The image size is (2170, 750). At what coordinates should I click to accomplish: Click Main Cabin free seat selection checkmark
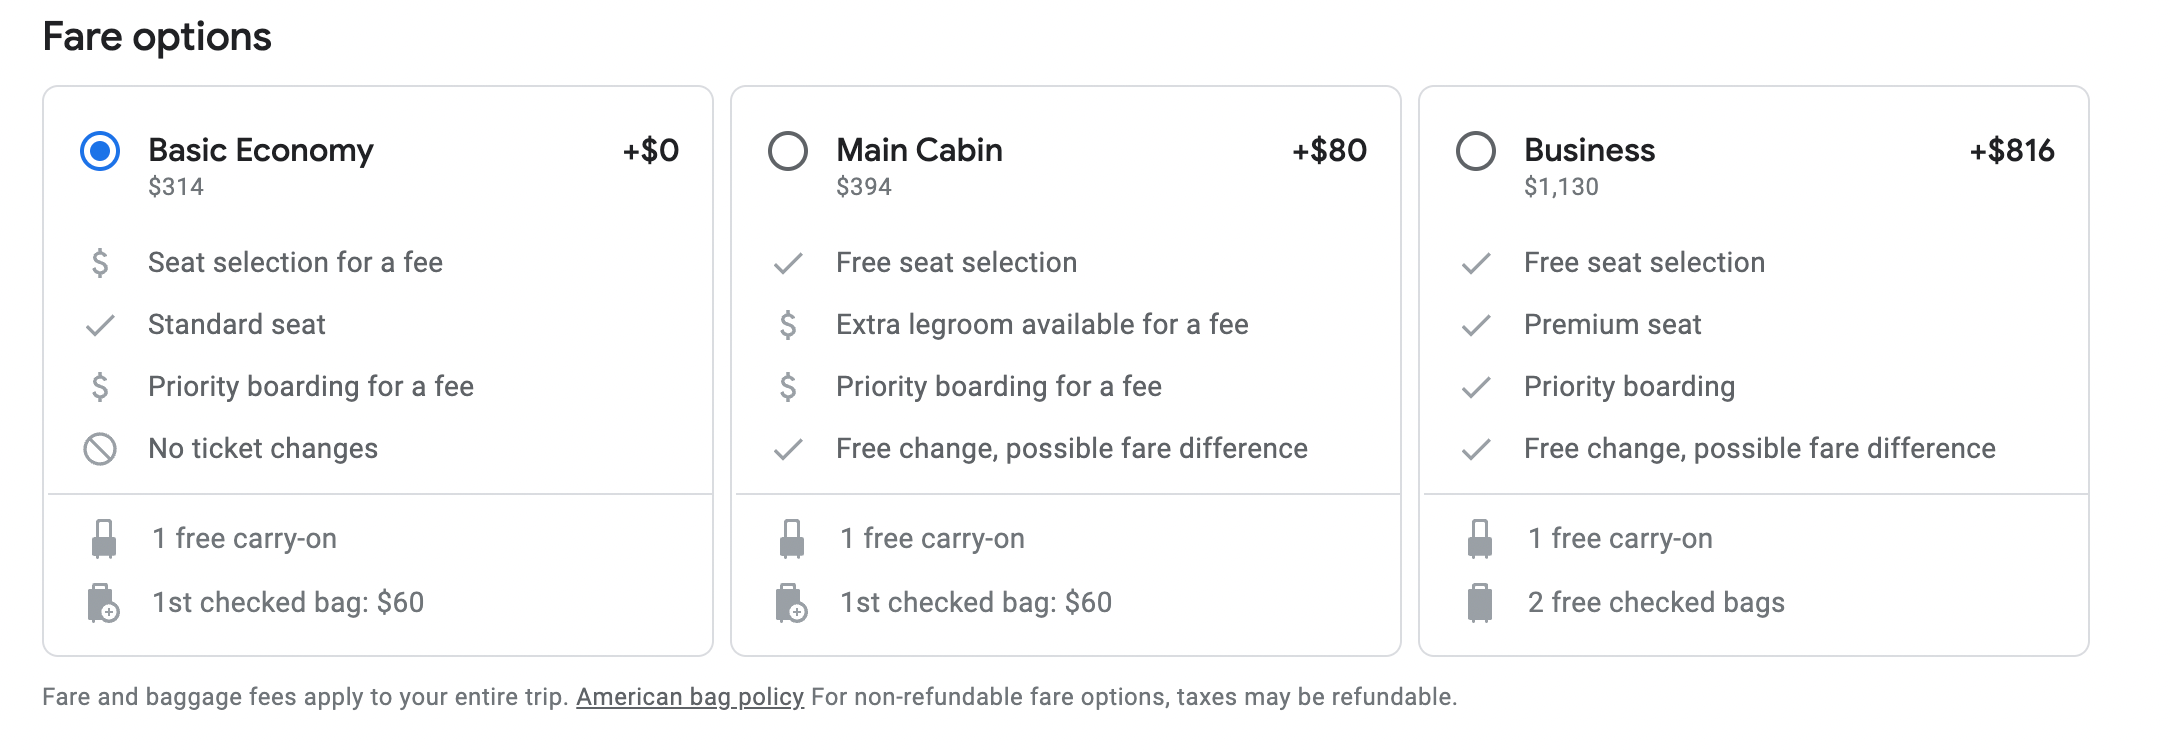[788, 263]
